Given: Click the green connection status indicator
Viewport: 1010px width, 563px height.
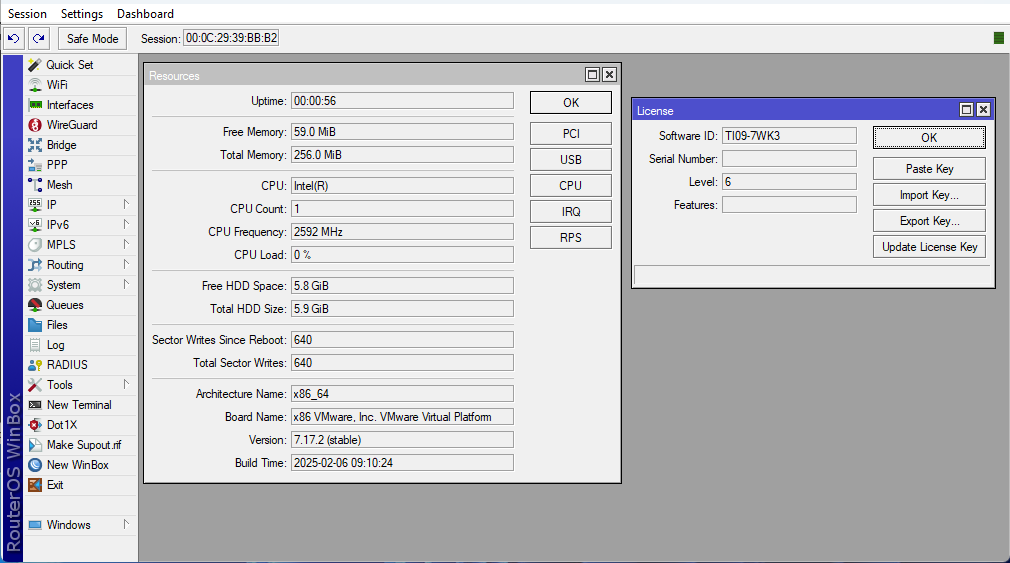Looking at the screenshot, I should pos(999,38).
